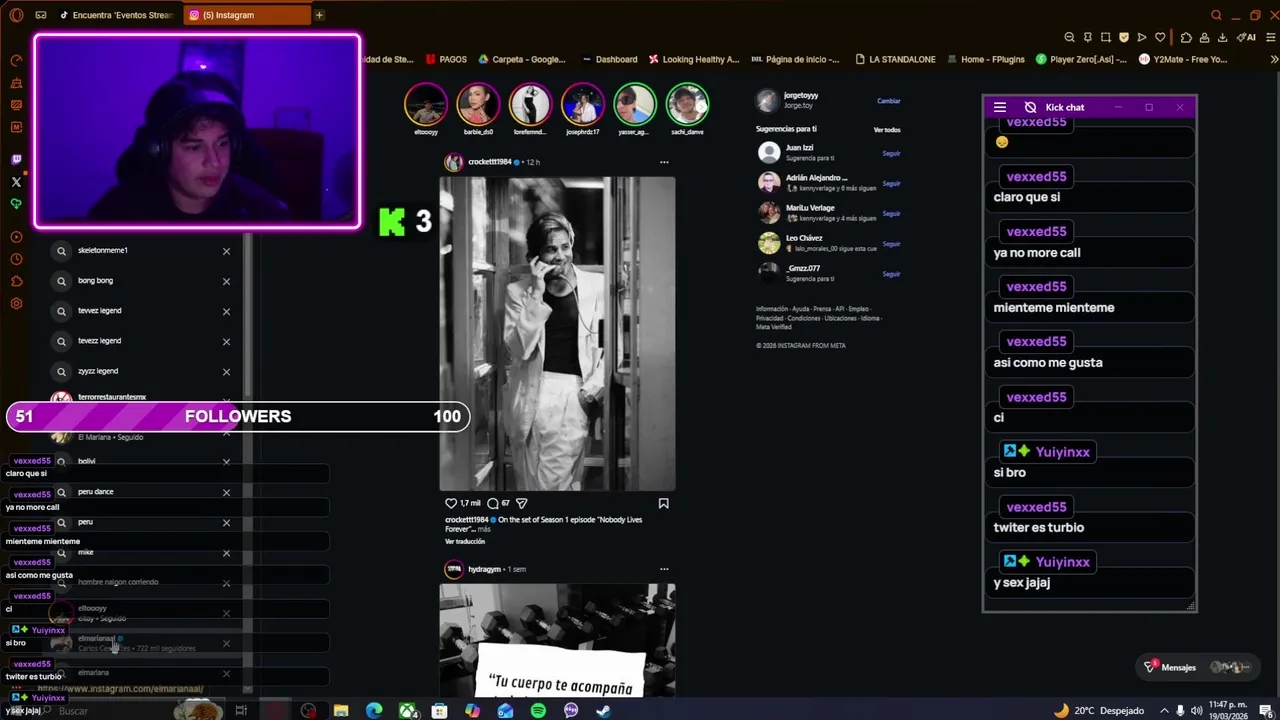
Task: Open the browser easy setup menu icon
Action: coord(1270,37)
